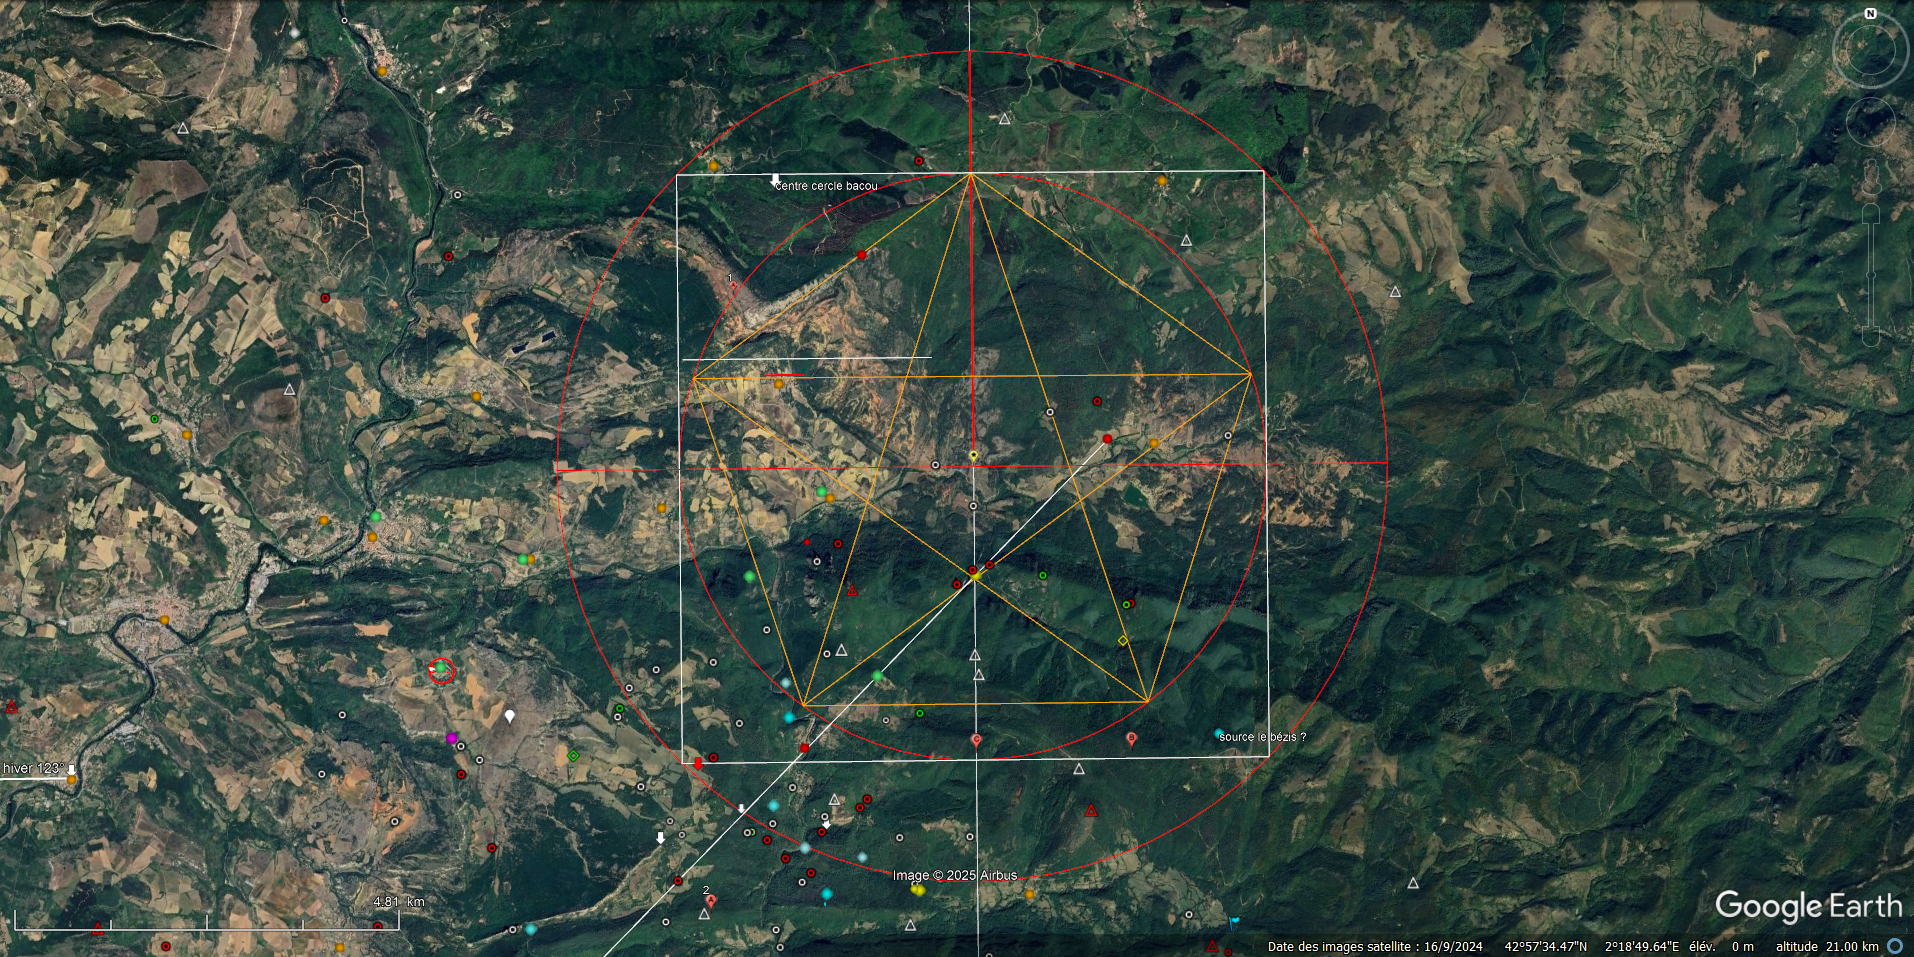Image resolution: width=1914 pixels, height=957 pixels.
Task: Click the white balloon pin placemark
Action: pos(510,716)
